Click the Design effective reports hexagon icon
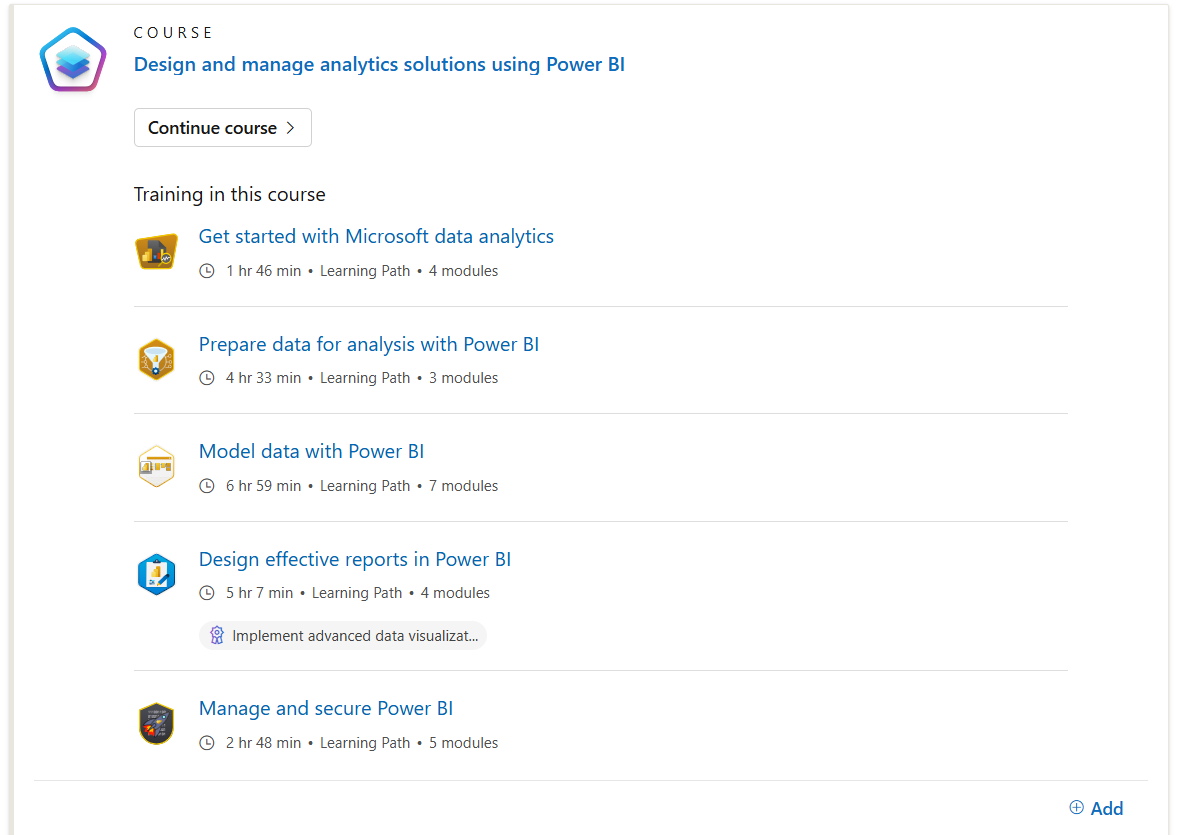1177x835 pixels. point(156,574)
